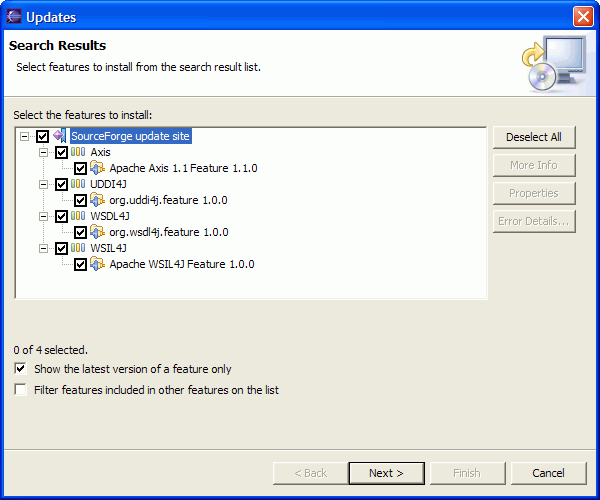Uncheck the Apache Axis 1.1 Feature checkbox
600x500 pixels.
pos(80,168)
